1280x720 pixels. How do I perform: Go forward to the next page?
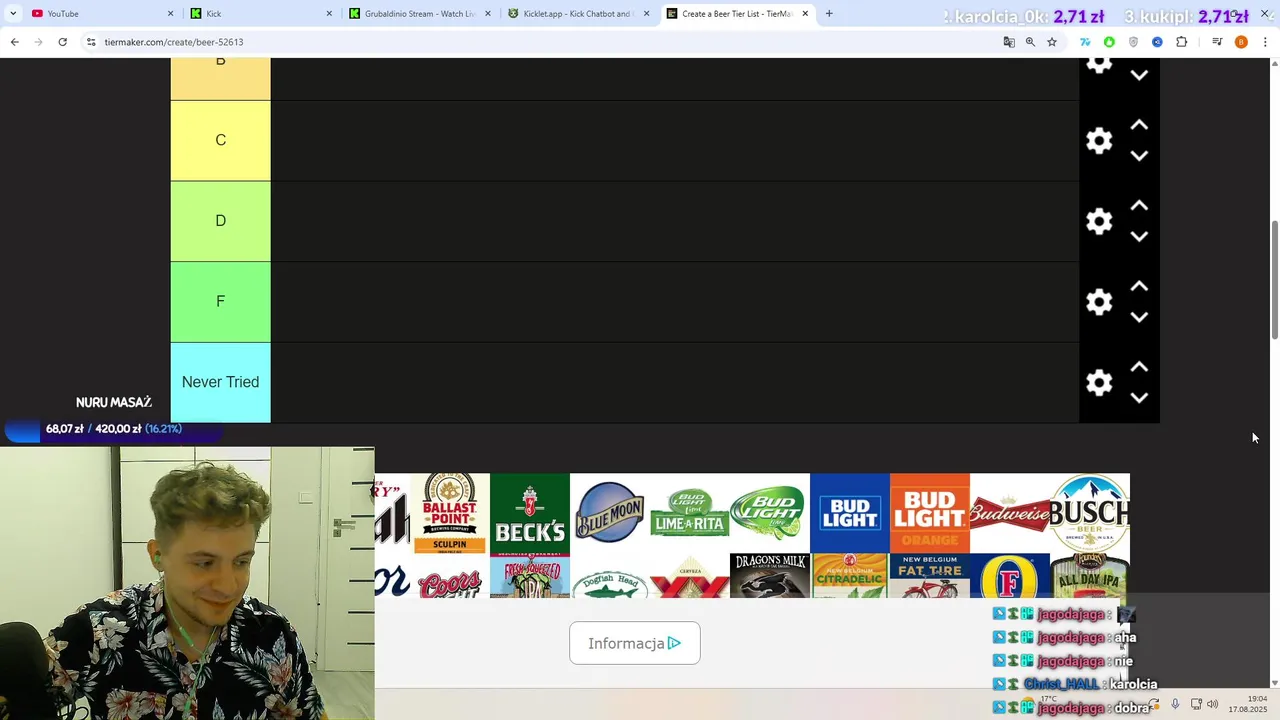coord(38,42)
